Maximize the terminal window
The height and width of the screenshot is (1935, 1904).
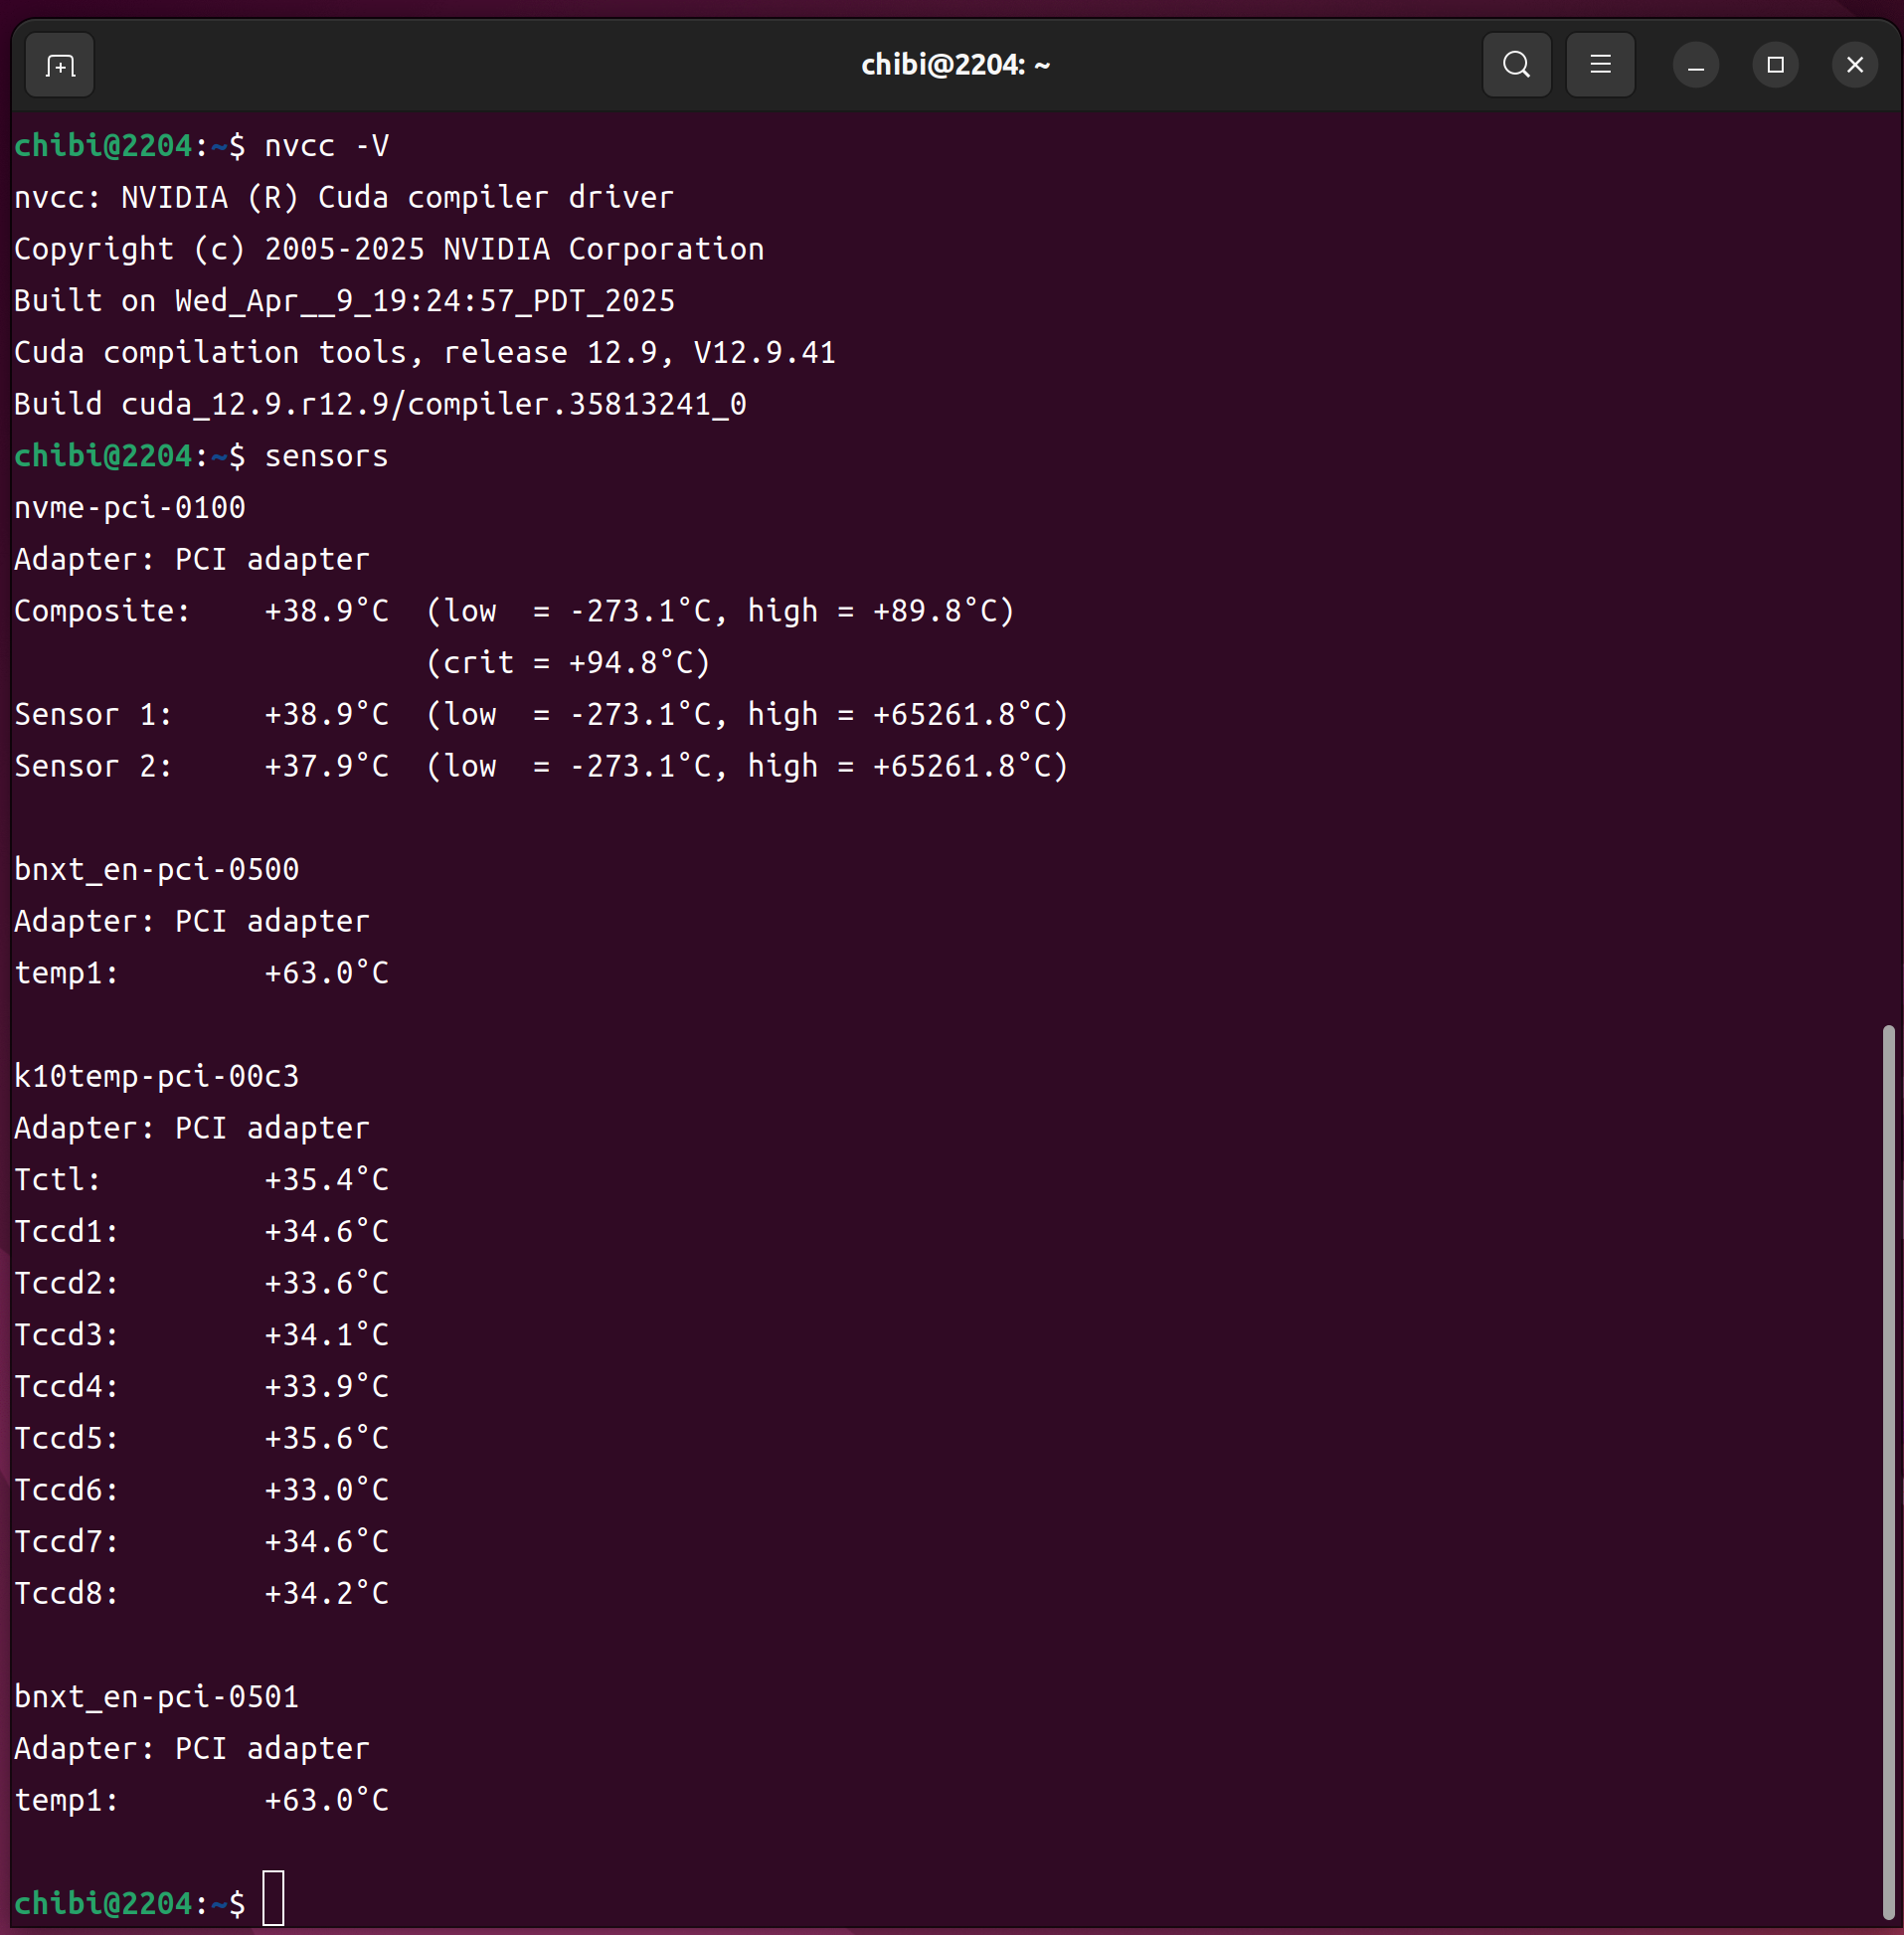pyautogui.click(x=1775, y=66)
